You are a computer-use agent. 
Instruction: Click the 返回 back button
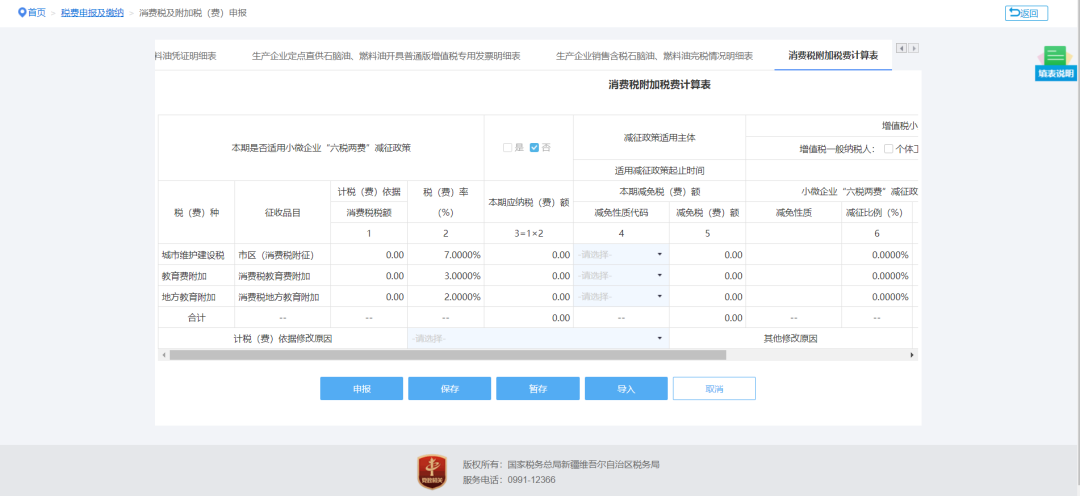[1026, 13]
